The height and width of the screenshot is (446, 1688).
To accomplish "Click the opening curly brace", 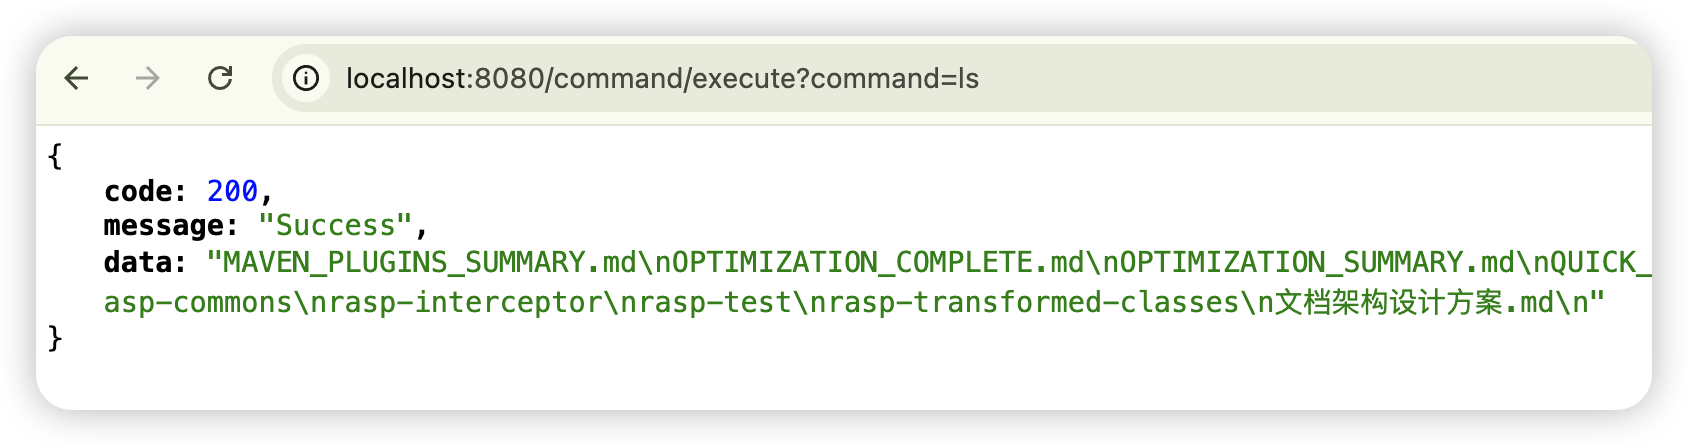I will tap(55, 155).
